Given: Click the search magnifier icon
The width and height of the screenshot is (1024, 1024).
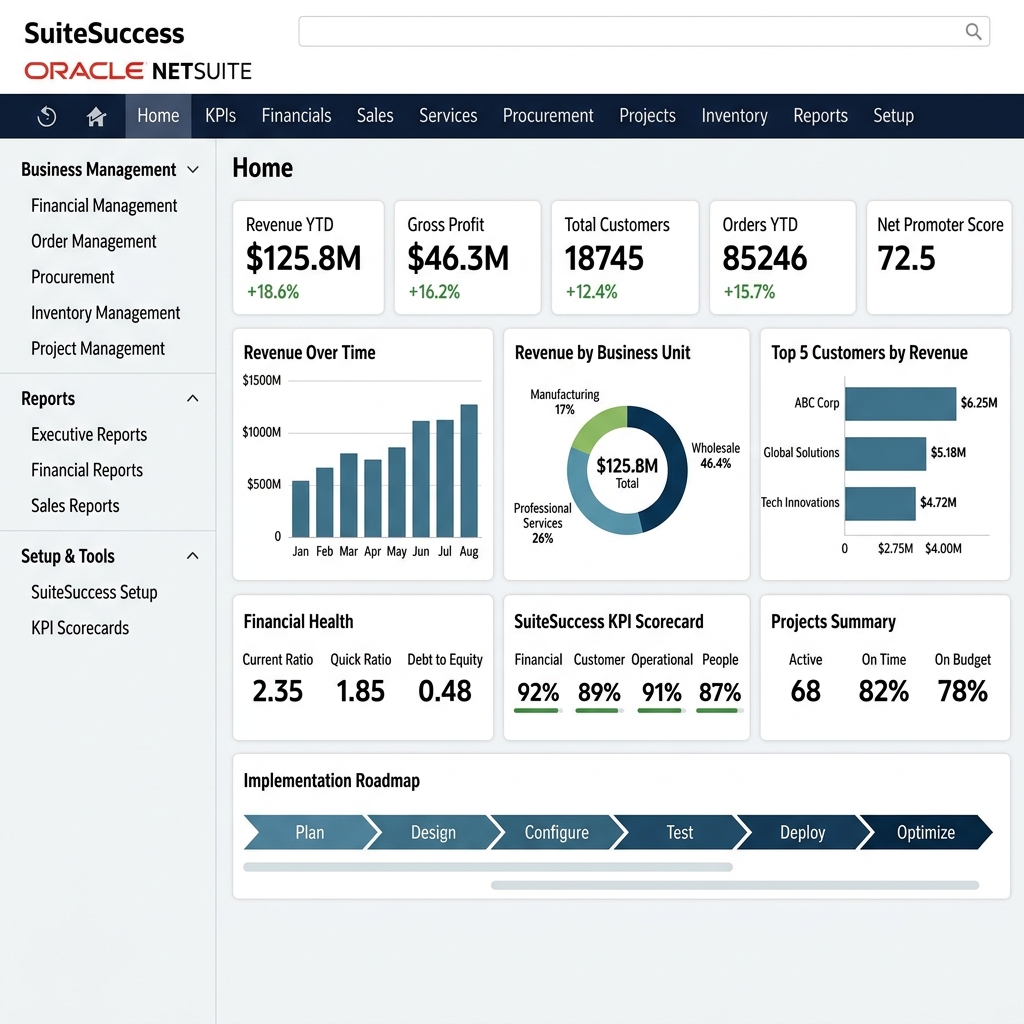Looking at the screenshot, I should 973,31.
